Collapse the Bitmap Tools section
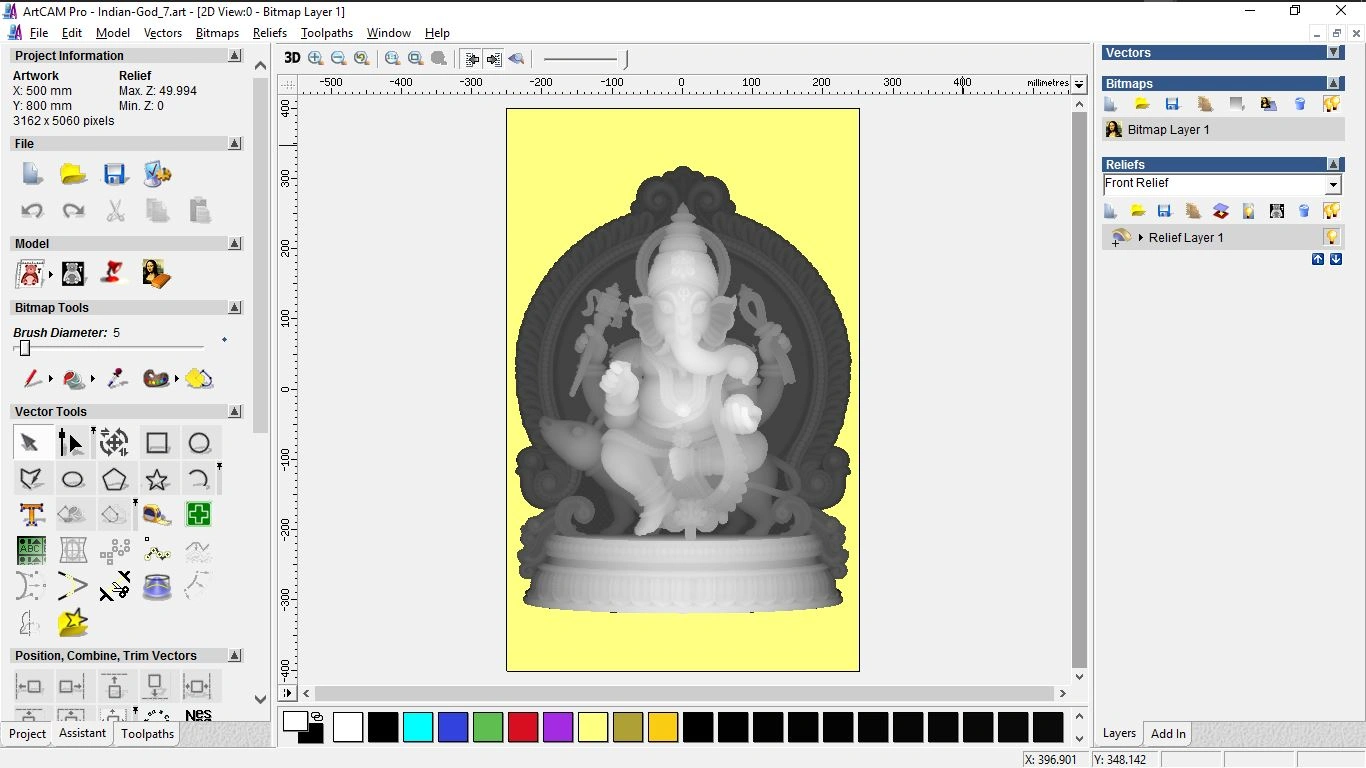 coord(234,307)
